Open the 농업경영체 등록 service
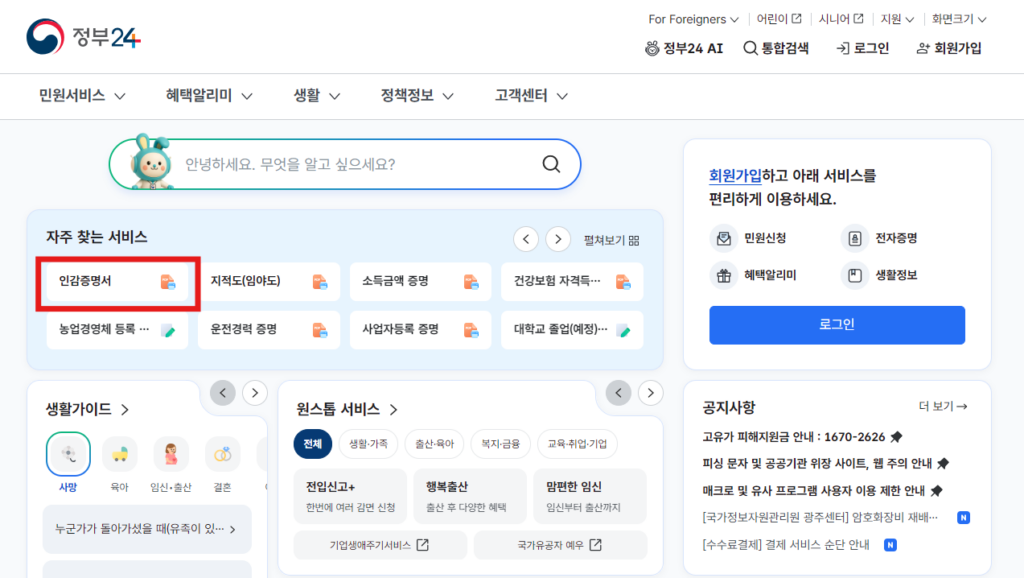The height and width of the screenshot is (578, 1024). pos(118,330)
